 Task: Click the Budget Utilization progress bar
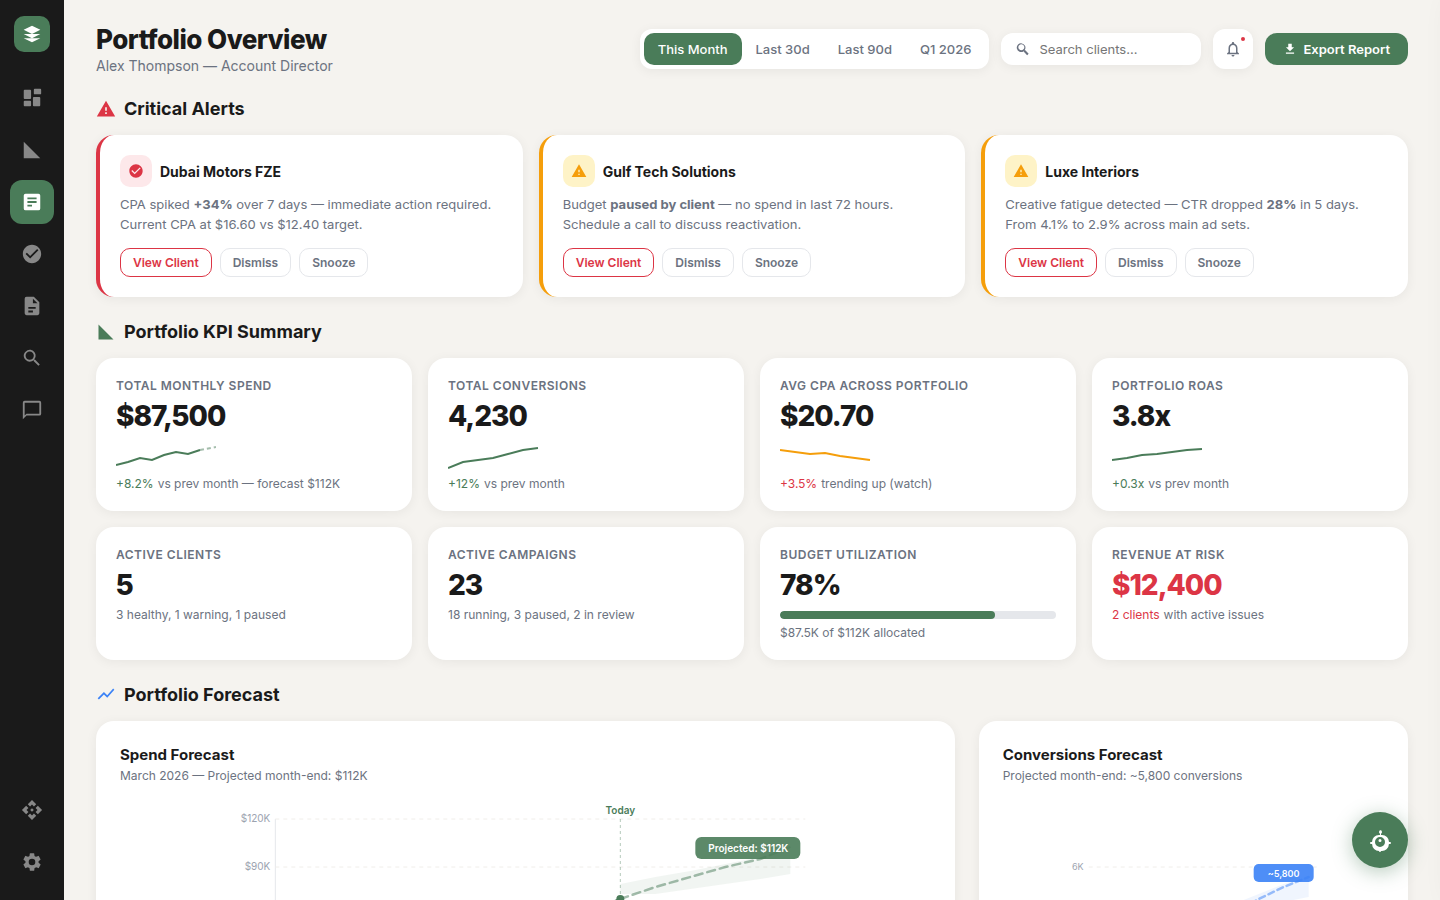(918, 615)
